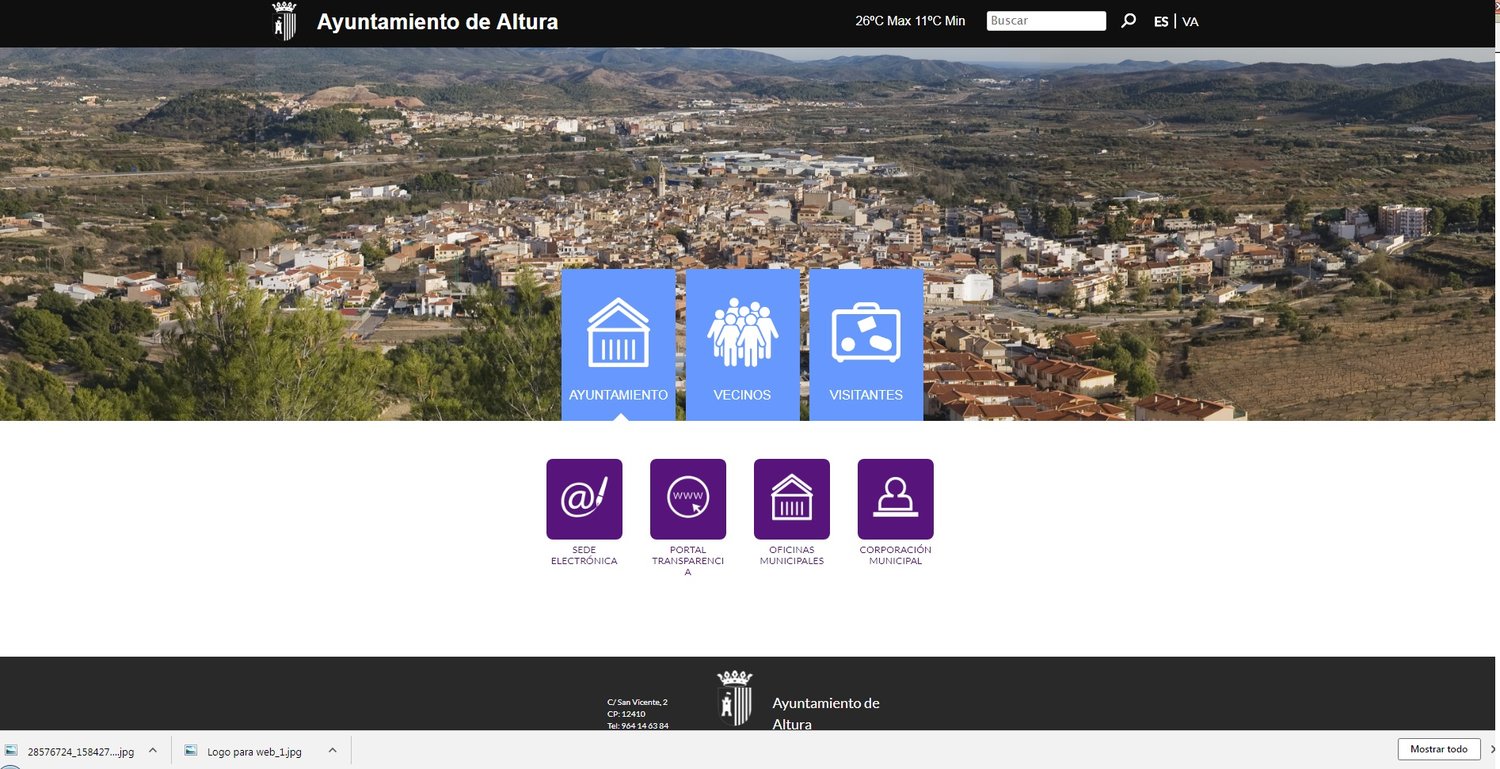Open the Ayuntamiento de Altura title link
1500x769 pixels.
(437, 21)
